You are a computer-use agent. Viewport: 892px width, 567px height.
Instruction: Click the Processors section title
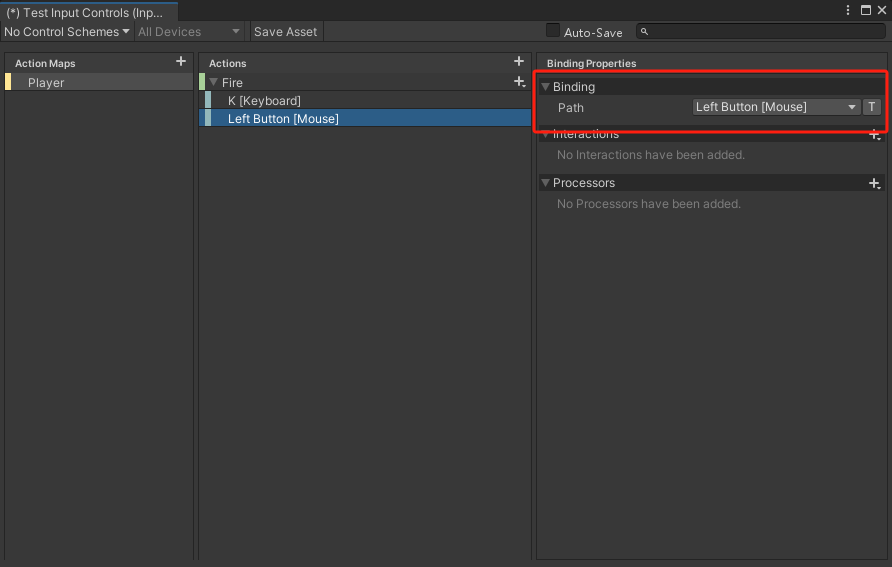[x=584, y=183]
